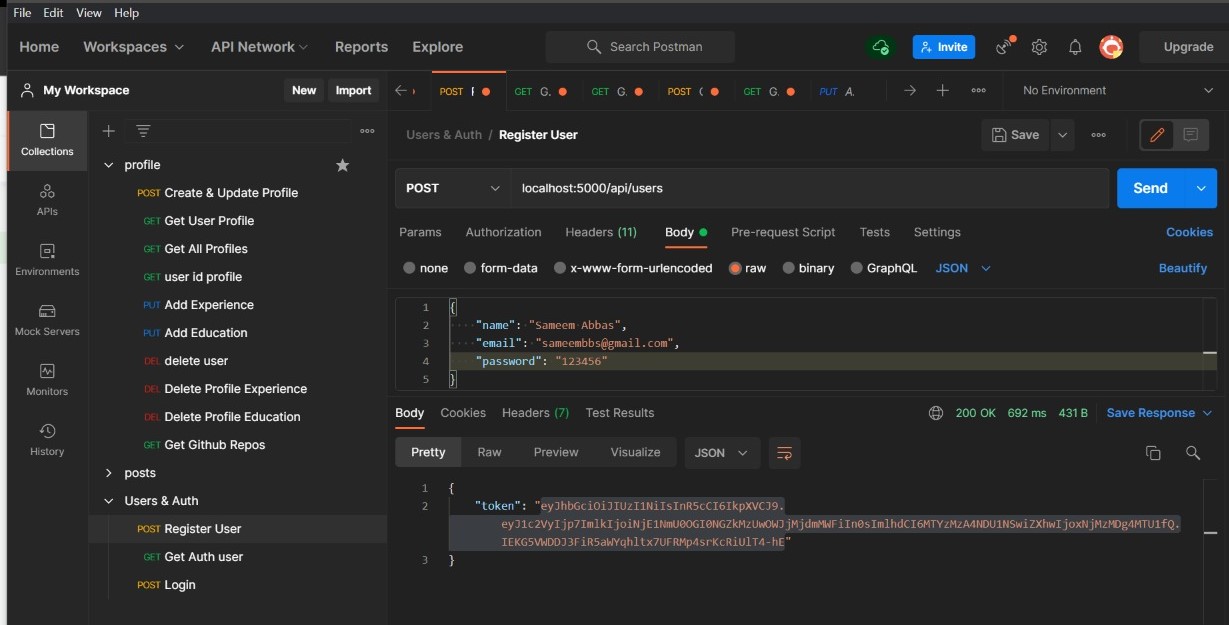Switch to the Params tab

pyautogui.click(x=420, y=232)
